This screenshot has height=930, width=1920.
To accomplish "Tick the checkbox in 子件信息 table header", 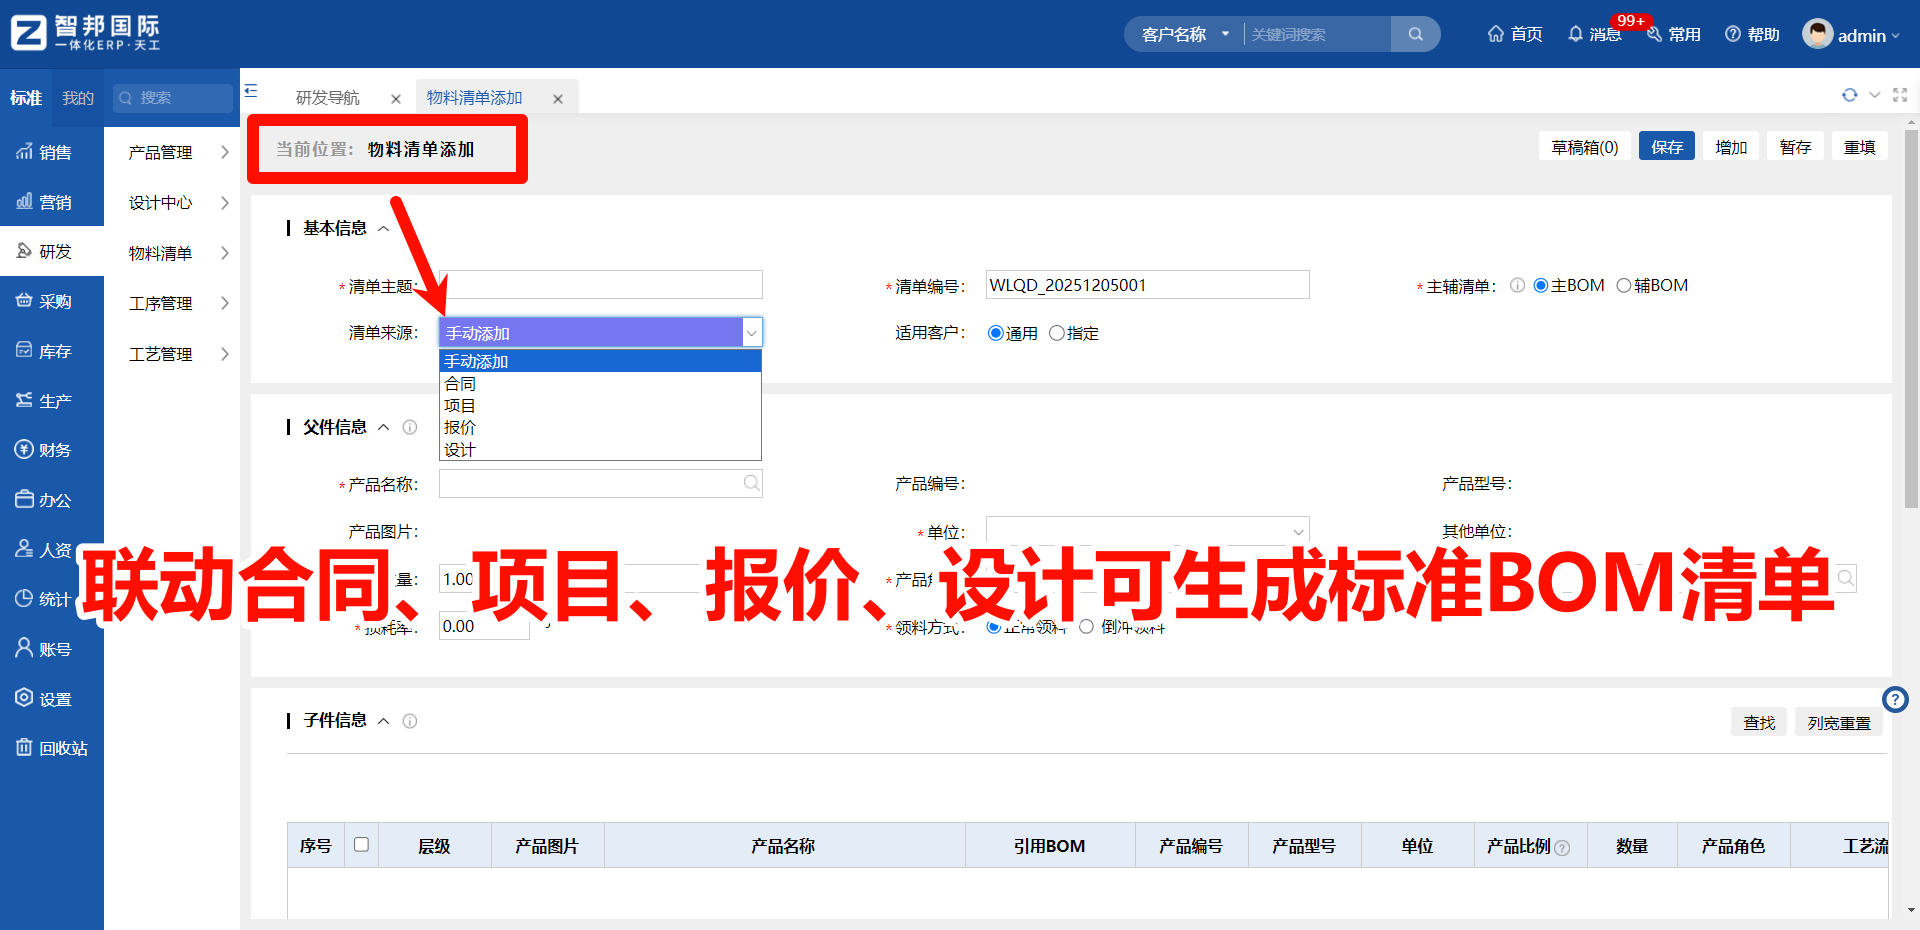I will point(362,845).
